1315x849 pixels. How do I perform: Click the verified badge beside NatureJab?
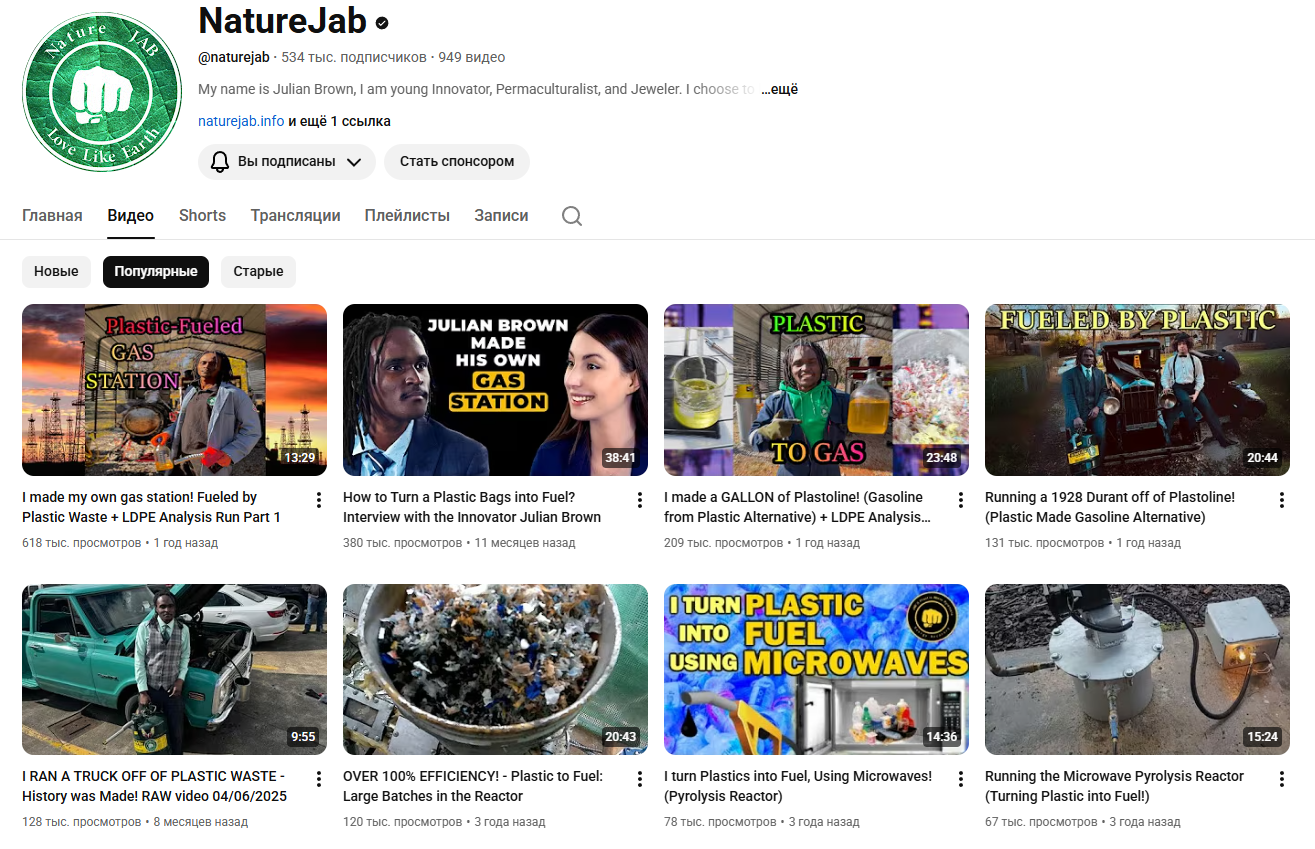[x=382, y=22]
